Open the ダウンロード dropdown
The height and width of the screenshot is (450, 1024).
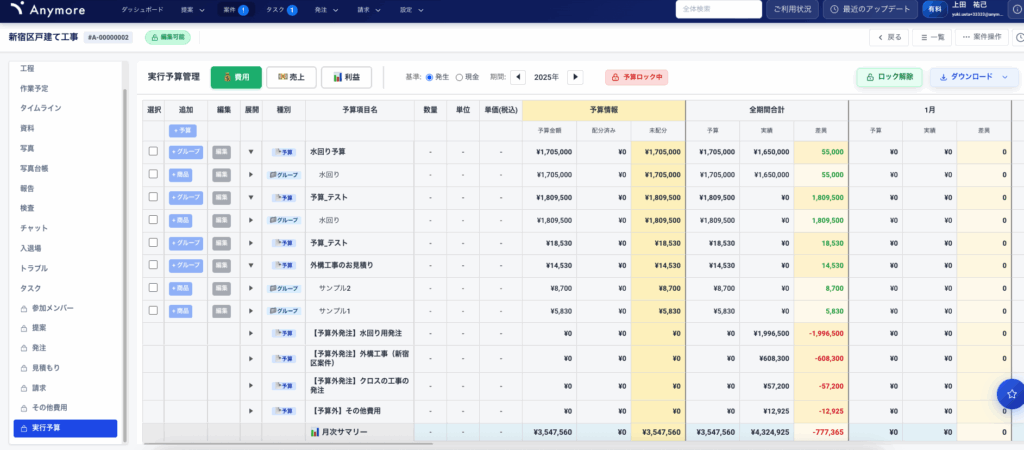tap(974, 77)
